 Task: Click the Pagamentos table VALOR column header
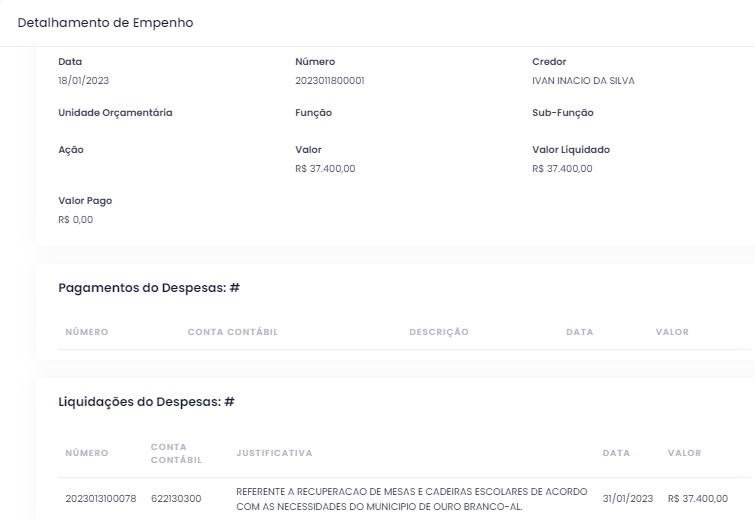point(672,332)
